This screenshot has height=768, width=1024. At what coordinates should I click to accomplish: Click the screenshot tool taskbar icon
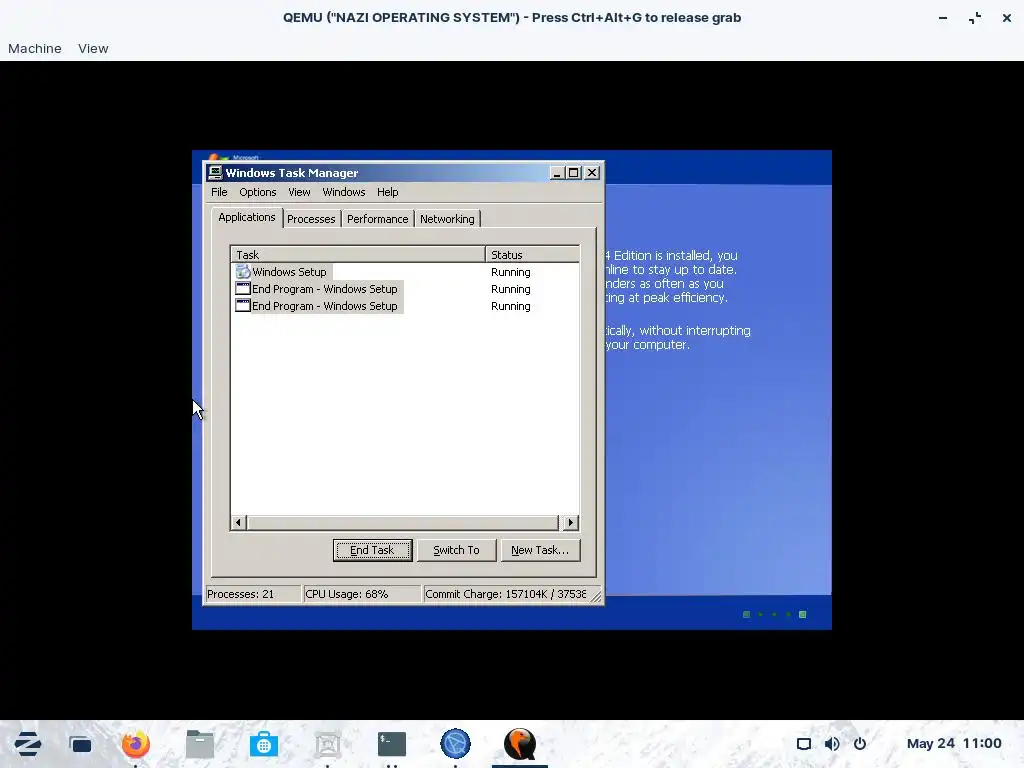point(328,744)
